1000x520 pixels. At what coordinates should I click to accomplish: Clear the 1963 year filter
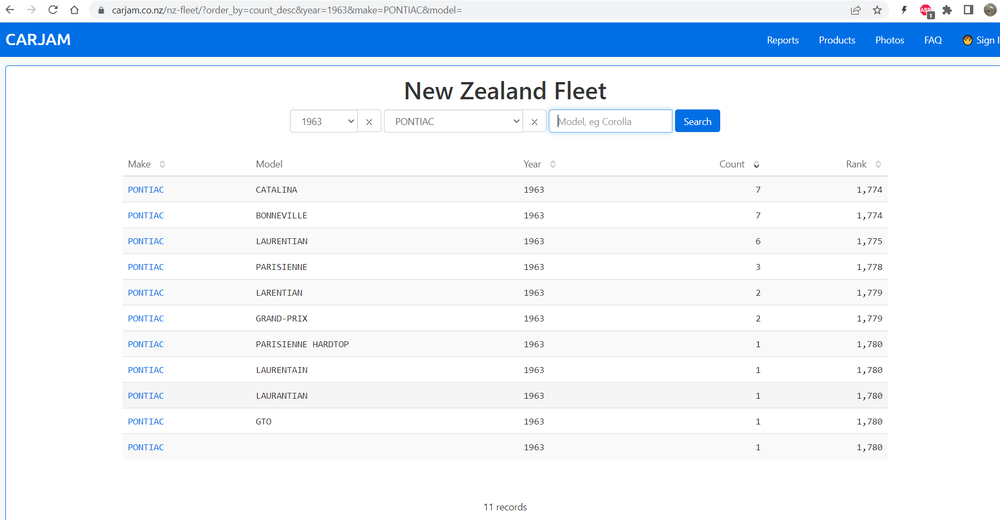[369, 121]
